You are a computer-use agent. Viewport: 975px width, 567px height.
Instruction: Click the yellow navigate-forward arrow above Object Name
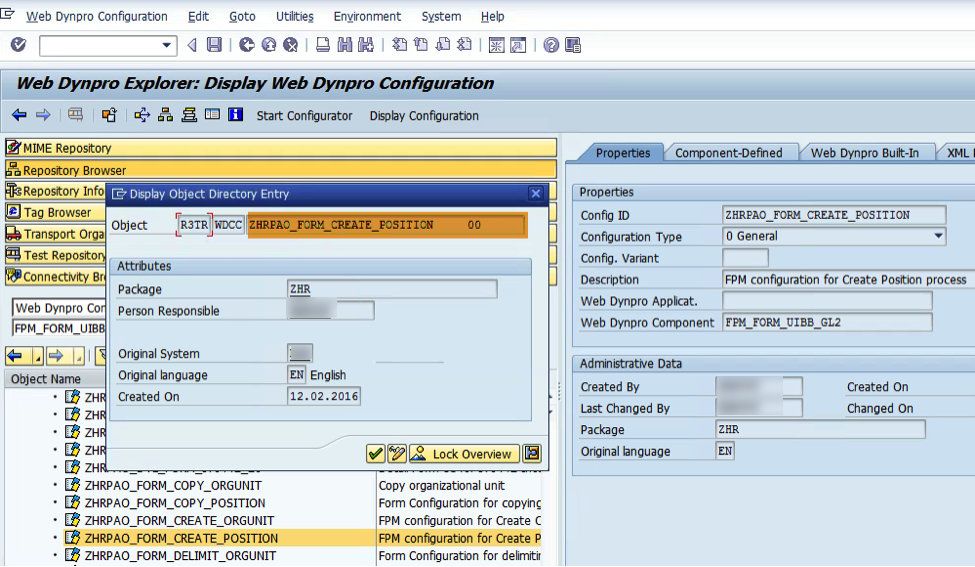pyautogui.click(x=57, y=356)
